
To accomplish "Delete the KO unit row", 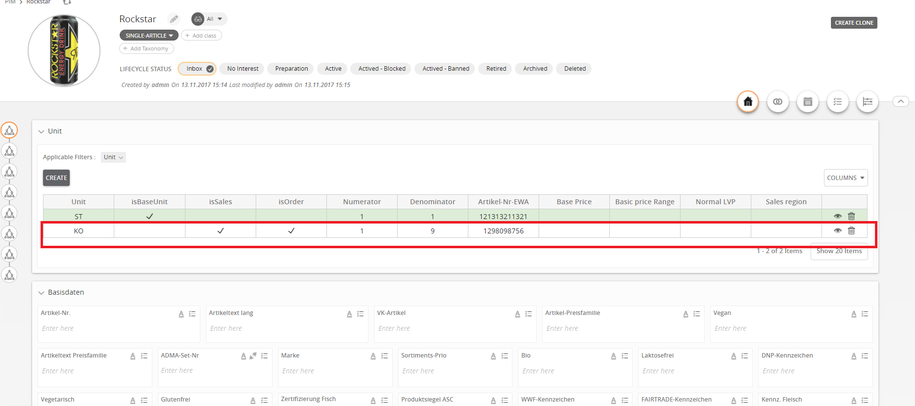I will (x=851, y=230).
